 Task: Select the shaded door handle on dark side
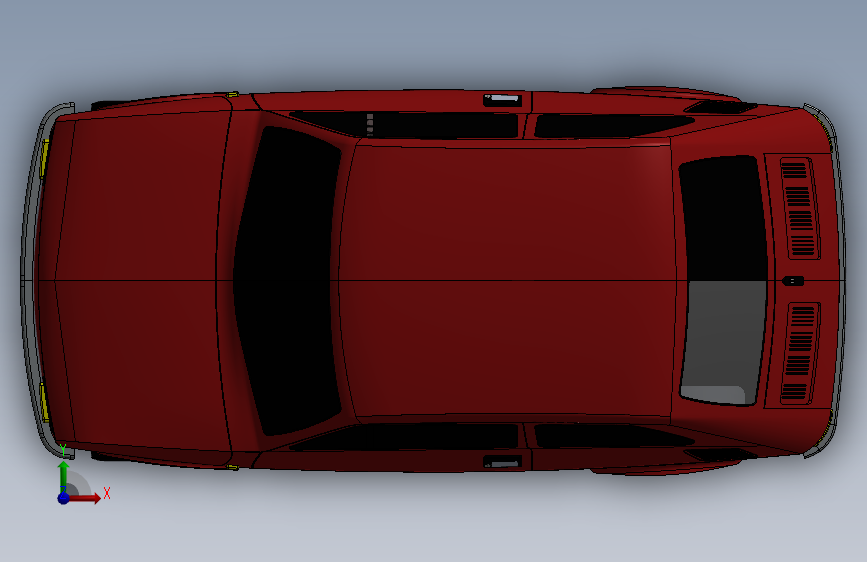click(503, 462)
